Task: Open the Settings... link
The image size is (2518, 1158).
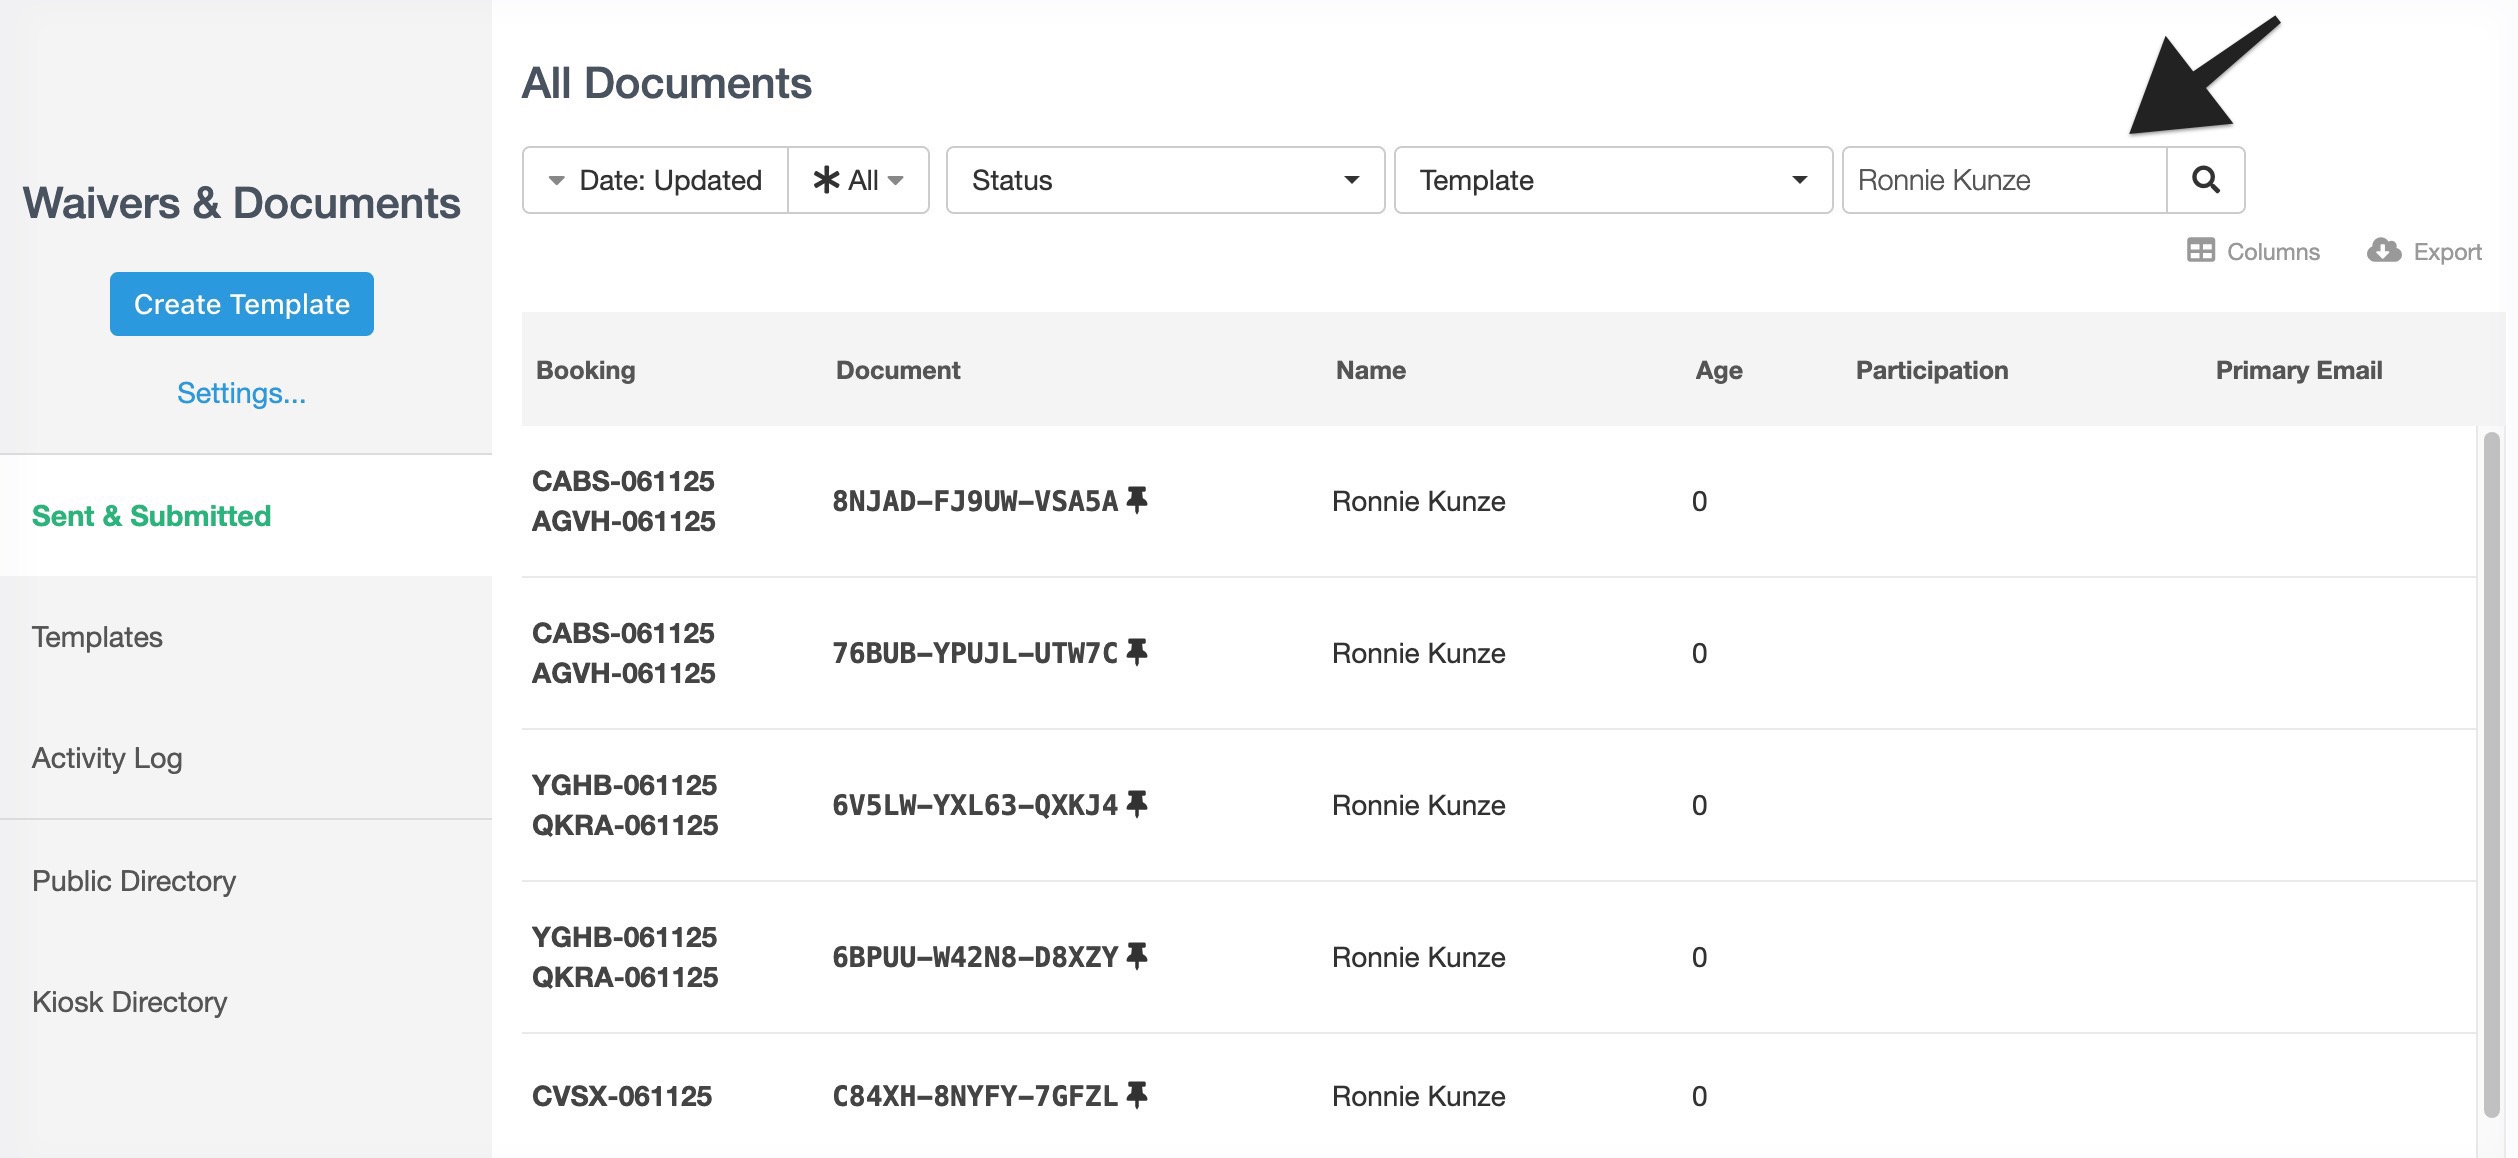Action: (x=242, y=393)
